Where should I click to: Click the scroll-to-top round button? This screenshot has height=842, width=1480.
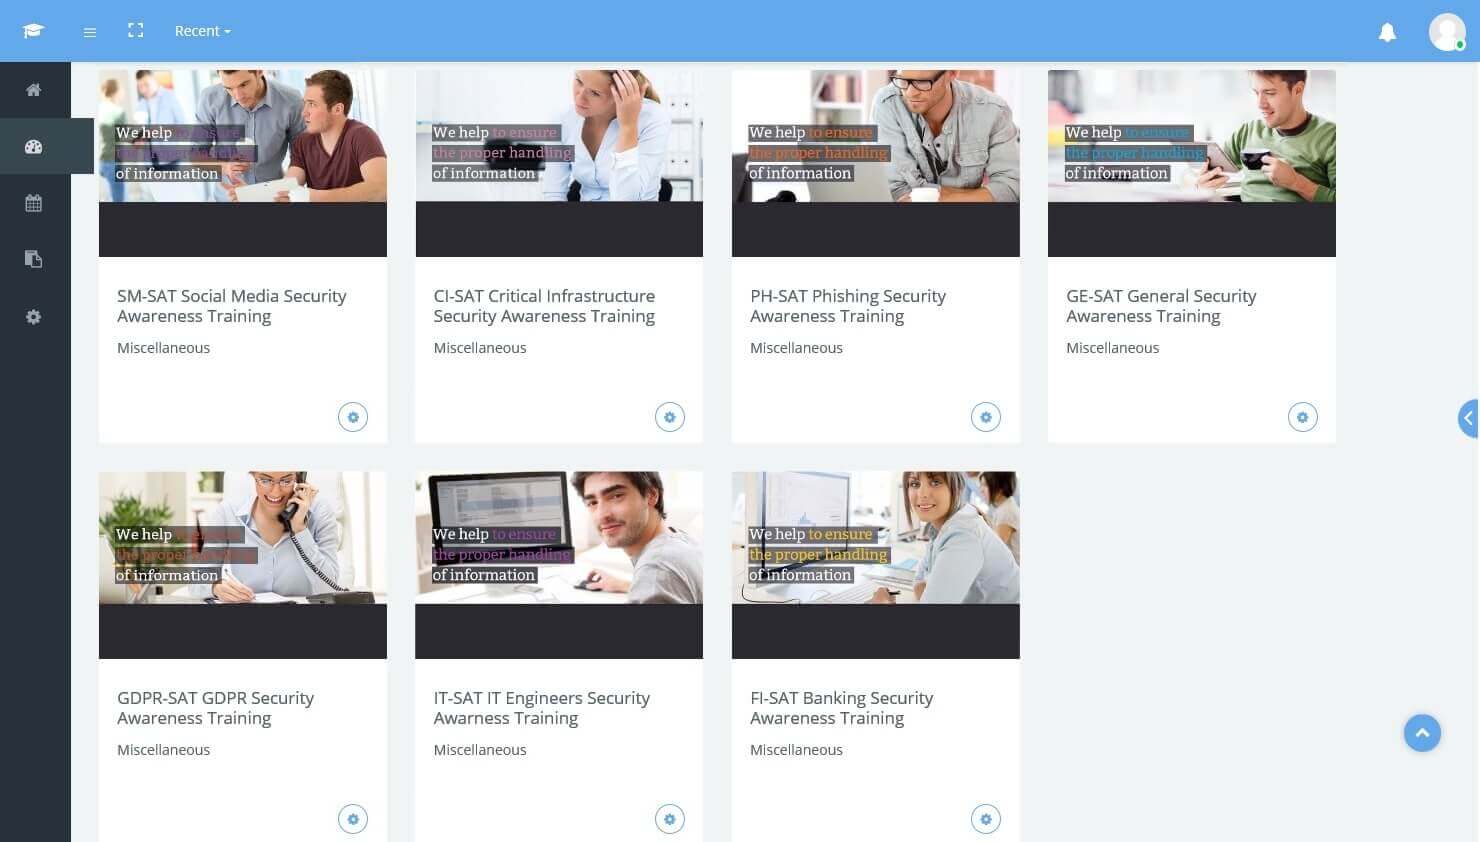(1422, 733)
